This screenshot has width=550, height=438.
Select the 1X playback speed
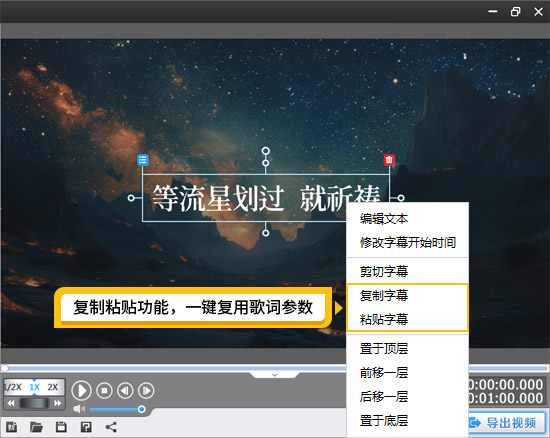click(x=34, y=387)
